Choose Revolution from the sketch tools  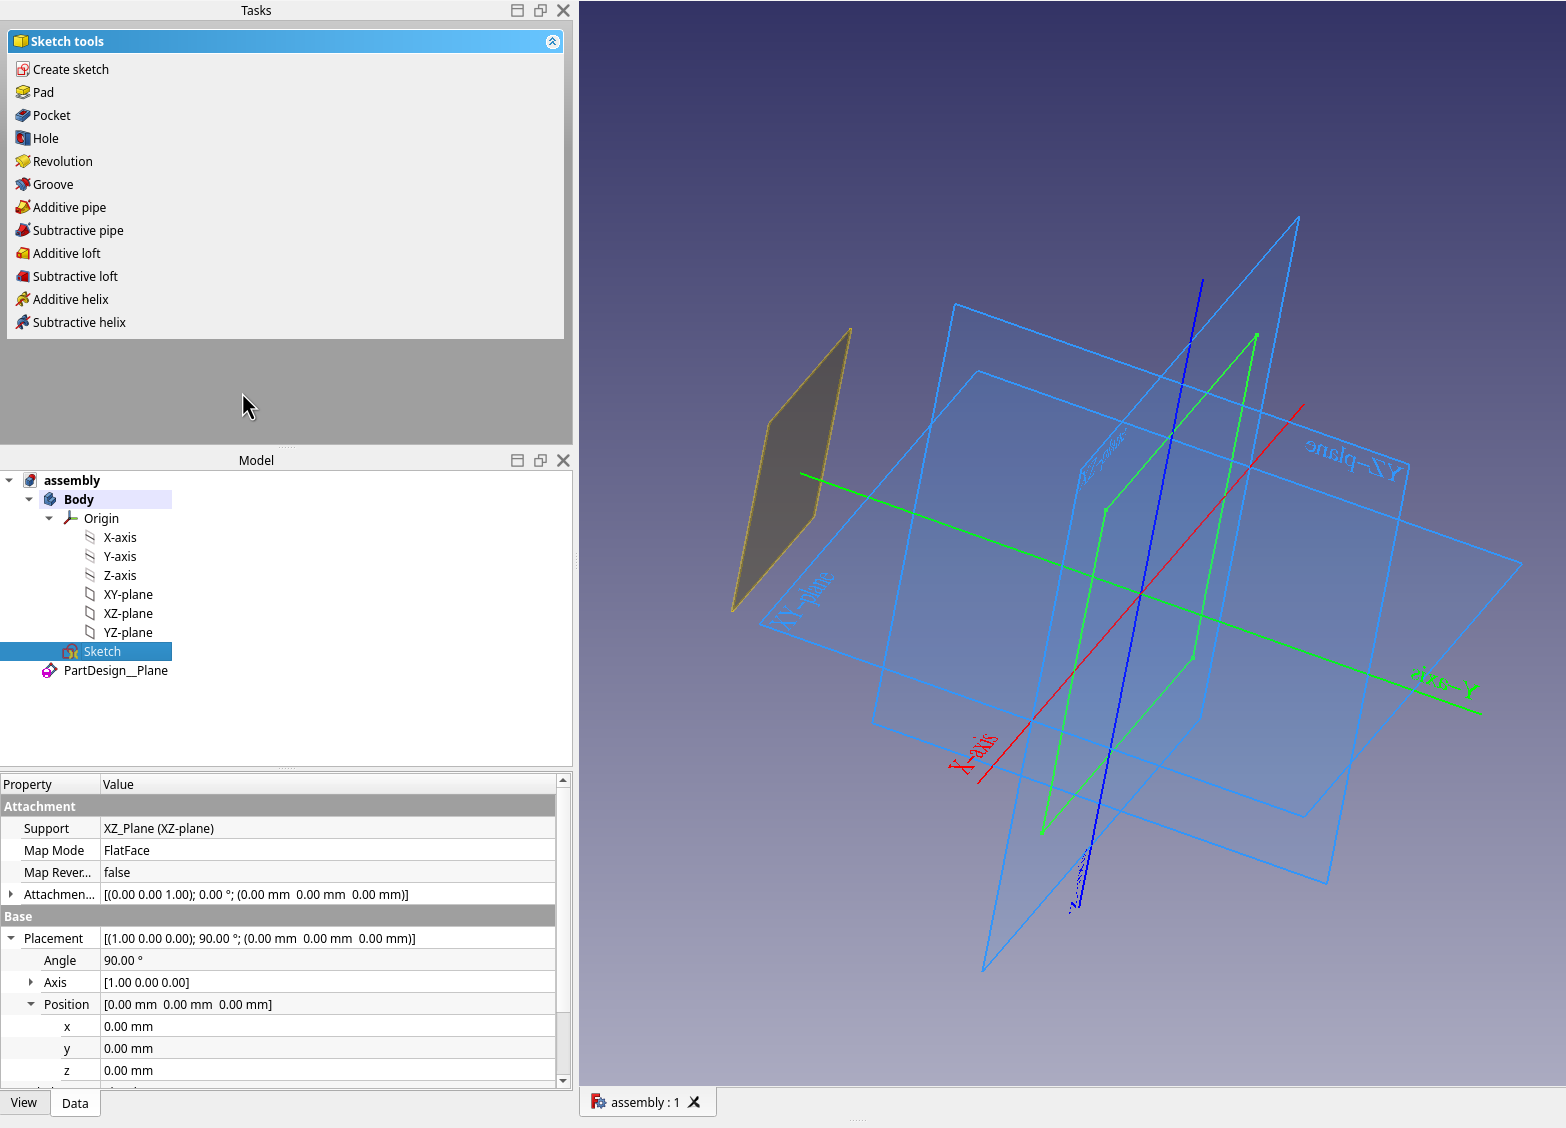click(x=63, y=161)
